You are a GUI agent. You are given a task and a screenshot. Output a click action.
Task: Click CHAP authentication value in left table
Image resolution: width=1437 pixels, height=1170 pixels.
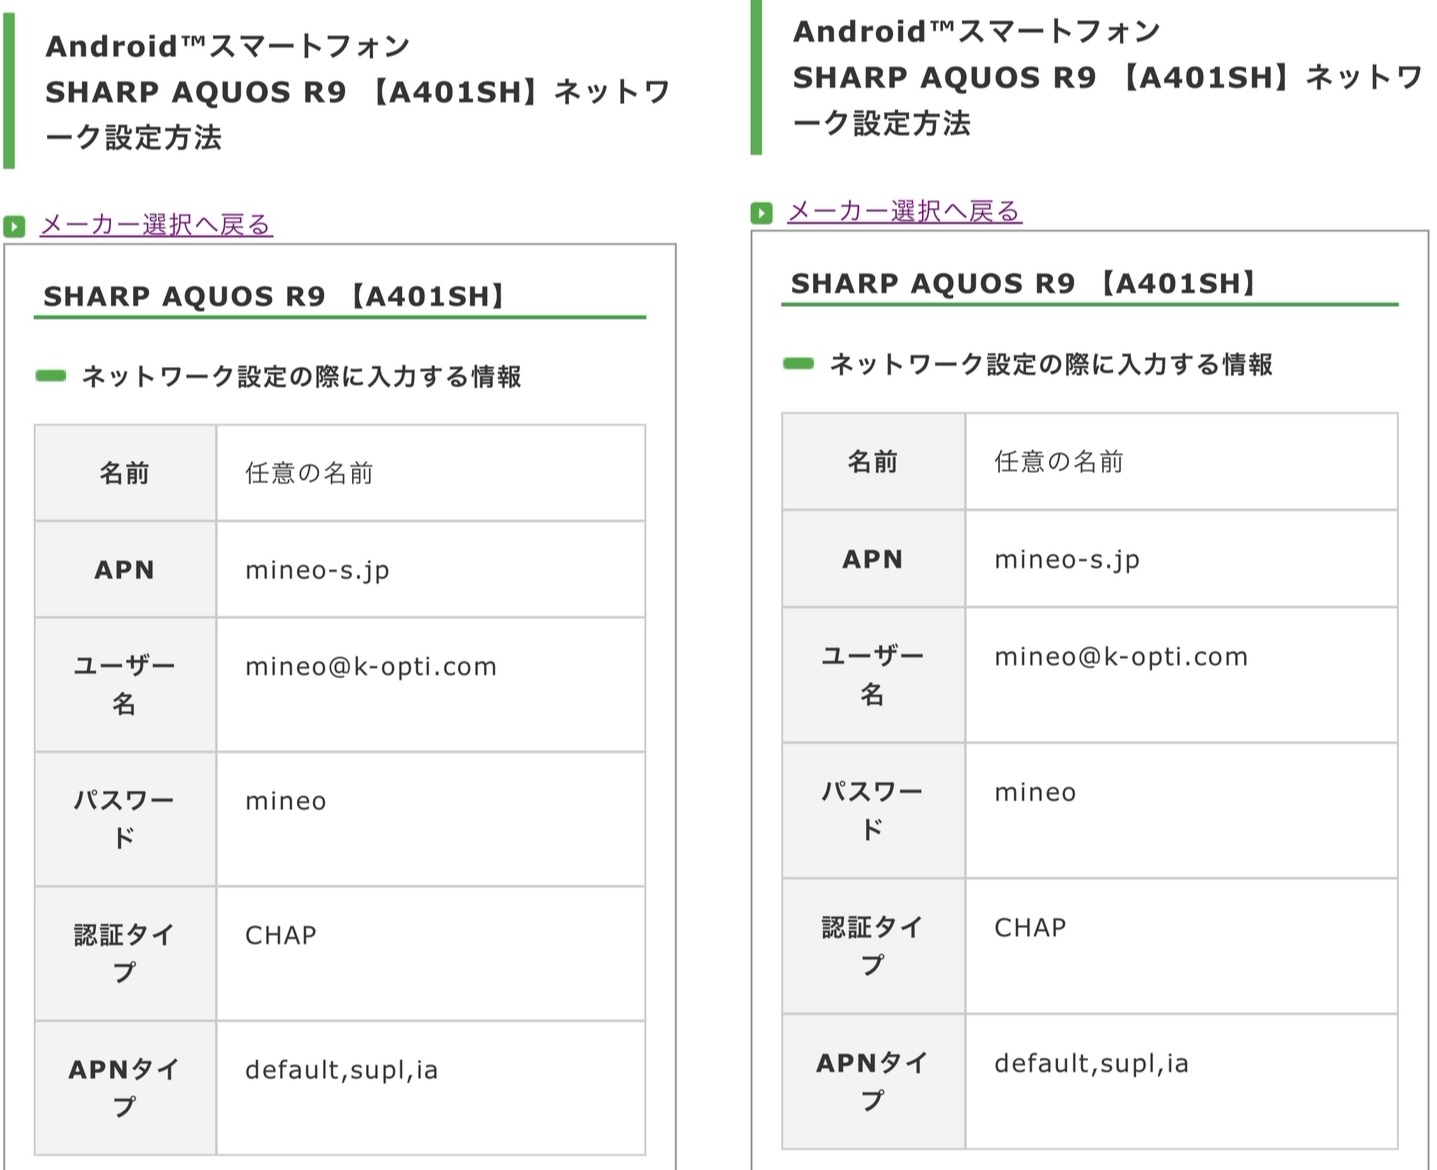281,935
